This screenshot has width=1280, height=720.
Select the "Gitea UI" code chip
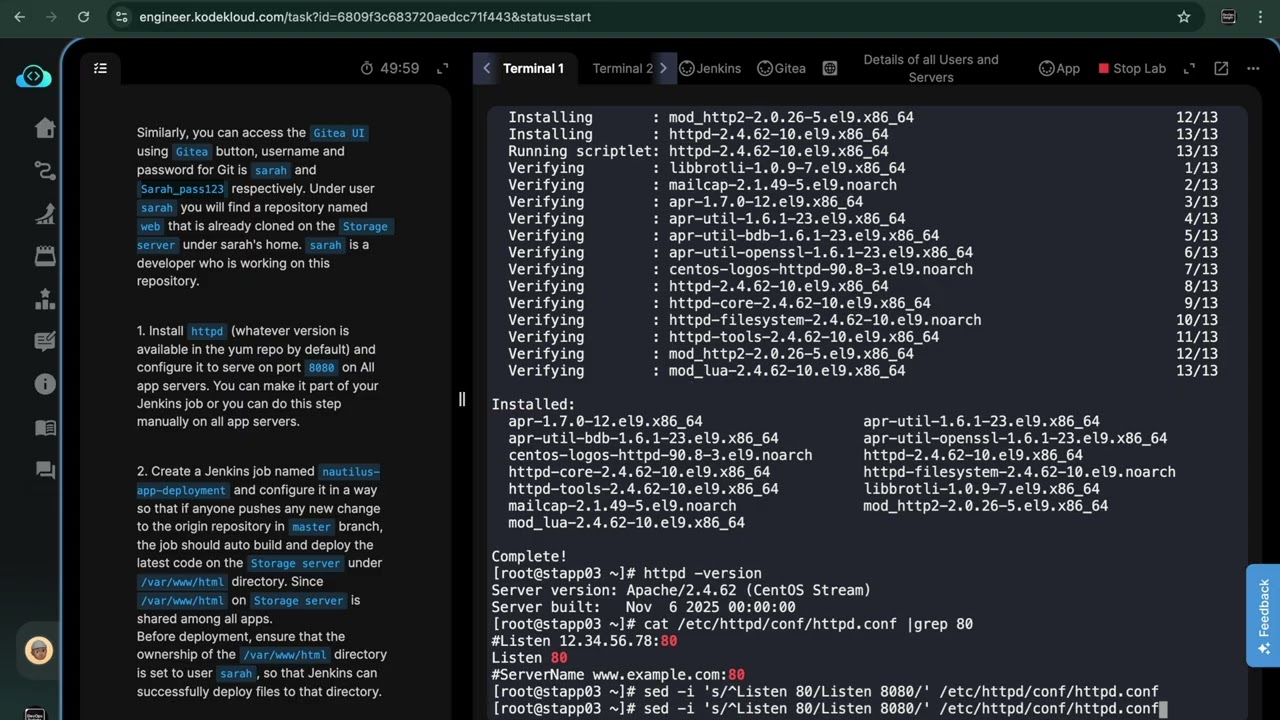pyautogui.click(x=339, y=133)
